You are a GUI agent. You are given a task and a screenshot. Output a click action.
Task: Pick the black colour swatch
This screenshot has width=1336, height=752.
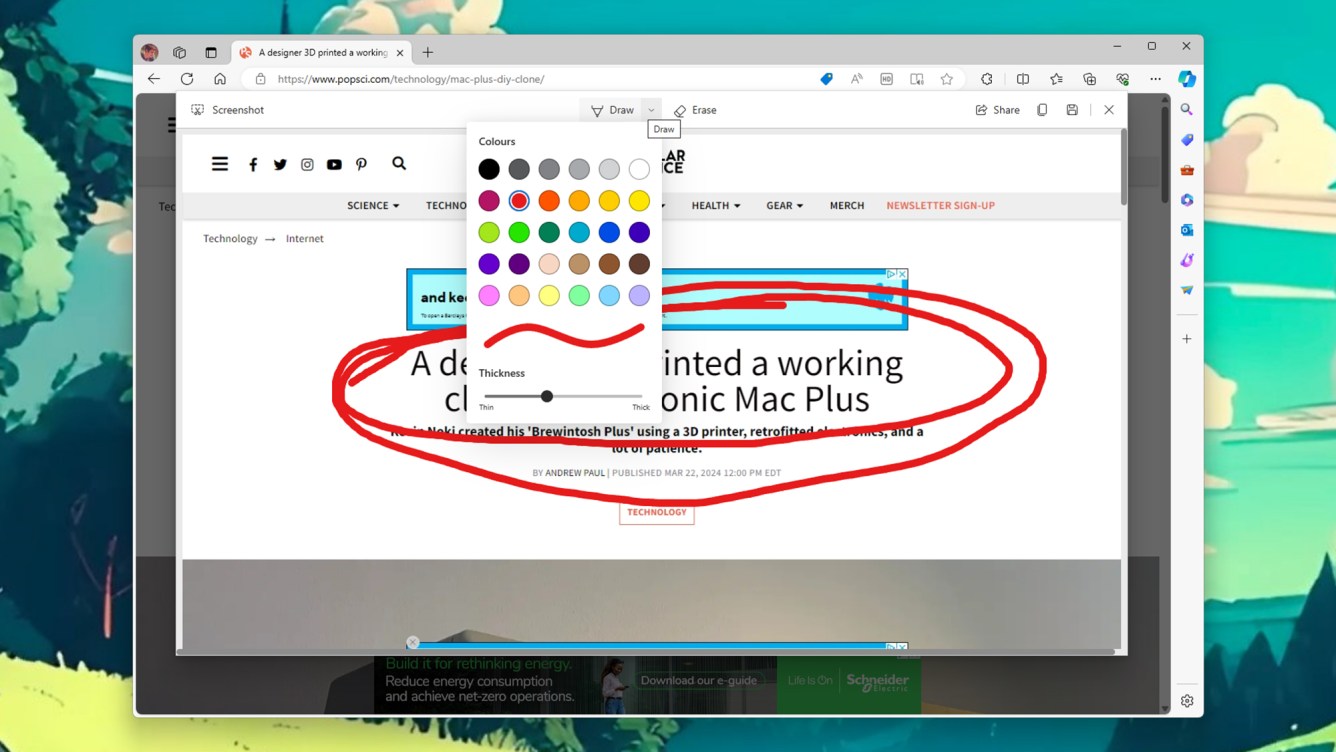click(x=489, y=169)
